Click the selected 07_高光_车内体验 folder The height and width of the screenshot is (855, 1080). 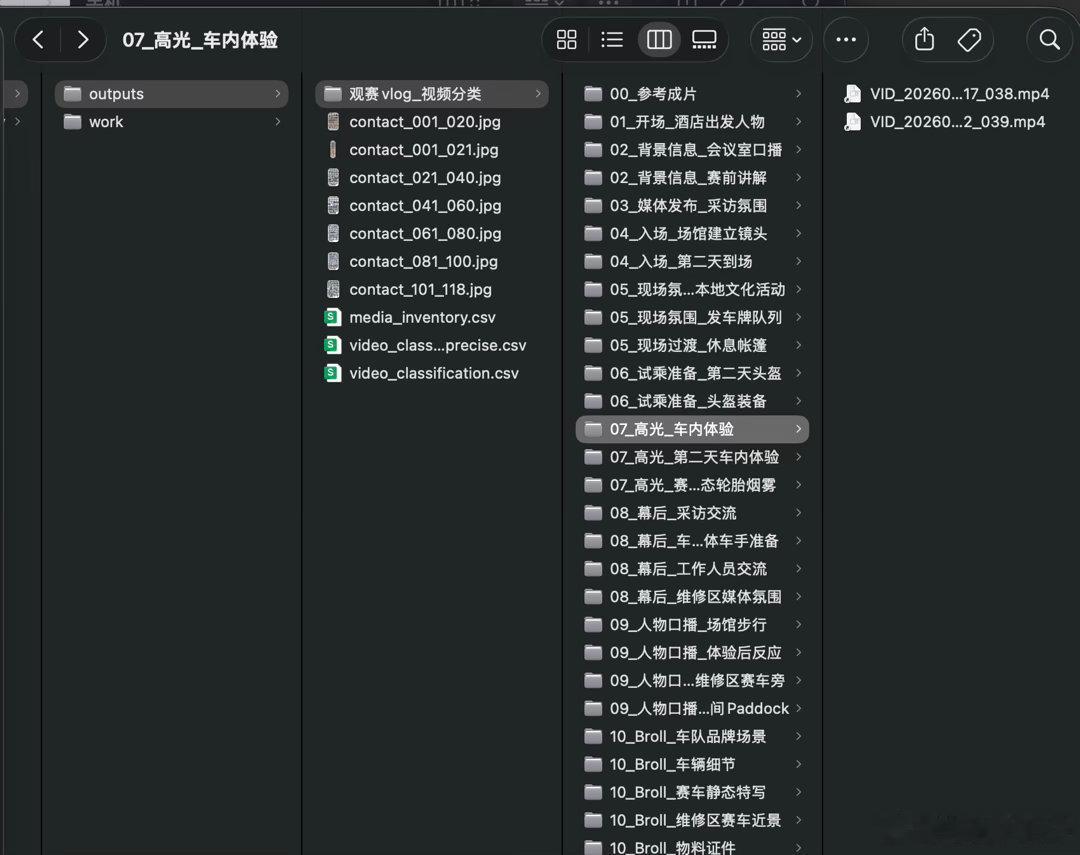pos(692,429)
